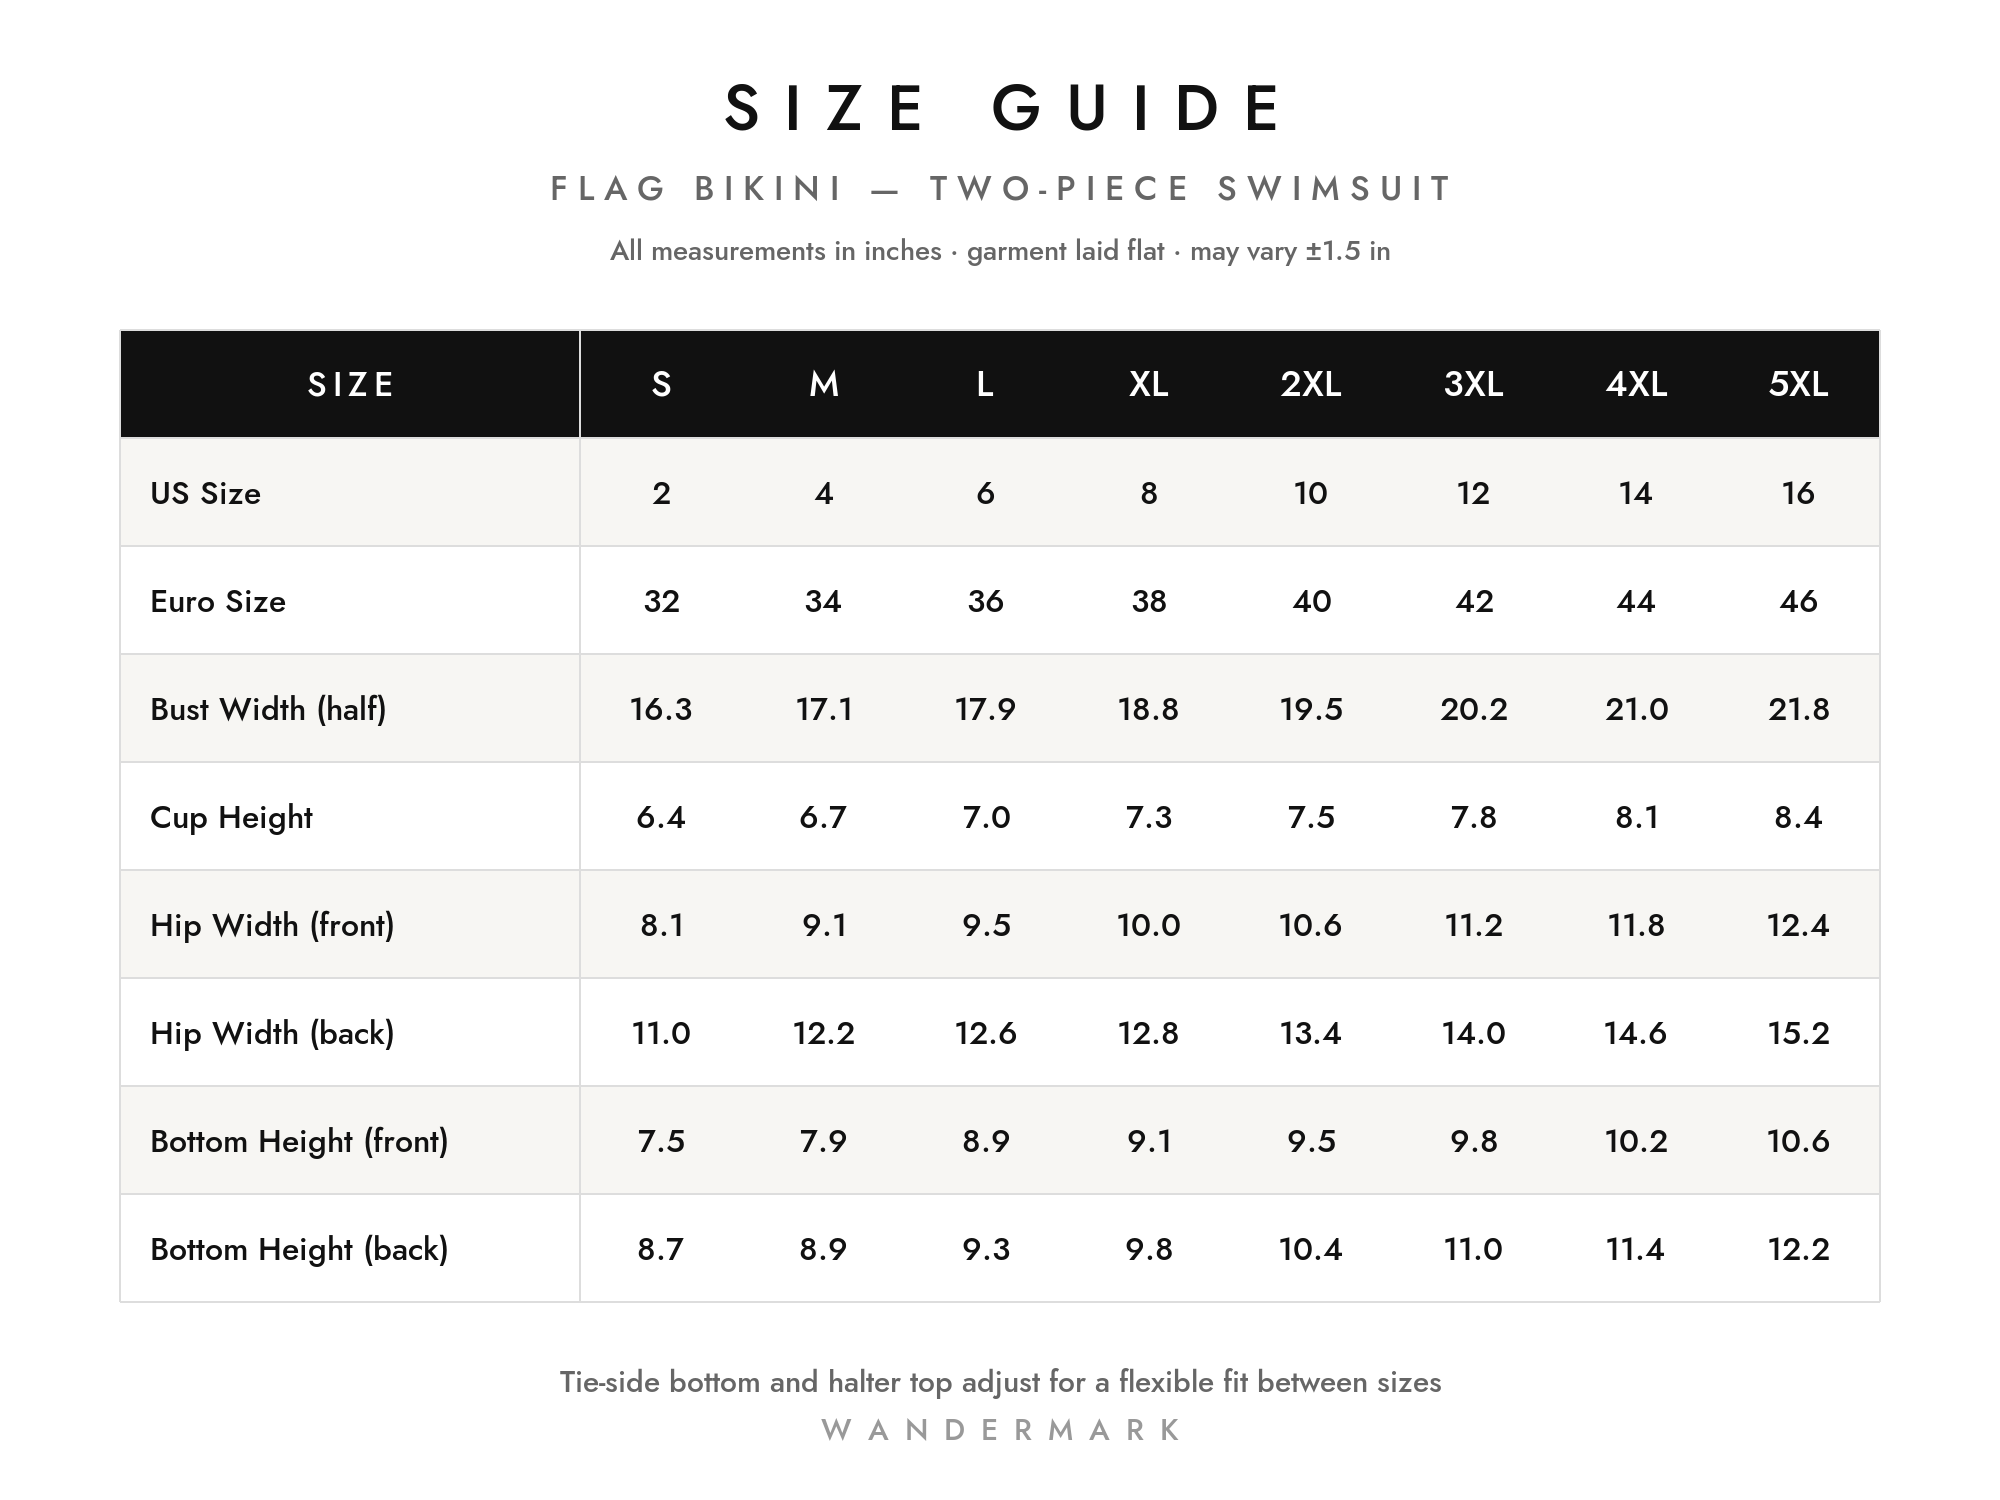Select the Euro Size row label
The height and width of the screenshot is (1500, 2000).
click(x=218, y=601)
